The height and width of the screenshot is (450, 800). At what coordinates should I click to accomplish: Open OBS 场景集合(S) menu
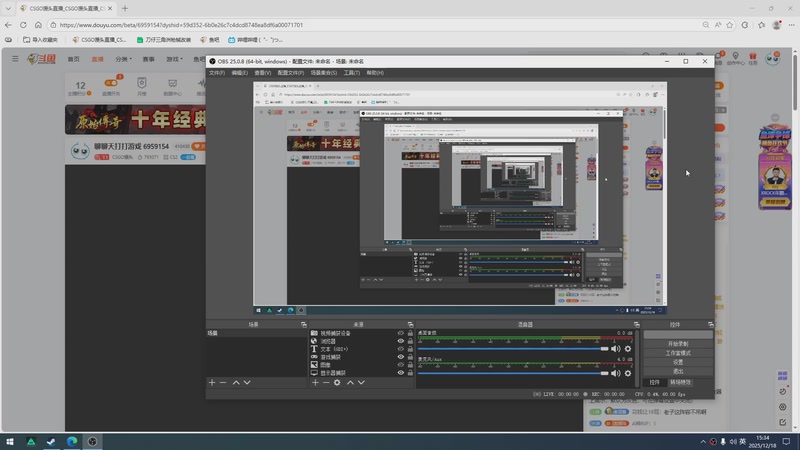point(324,73)
